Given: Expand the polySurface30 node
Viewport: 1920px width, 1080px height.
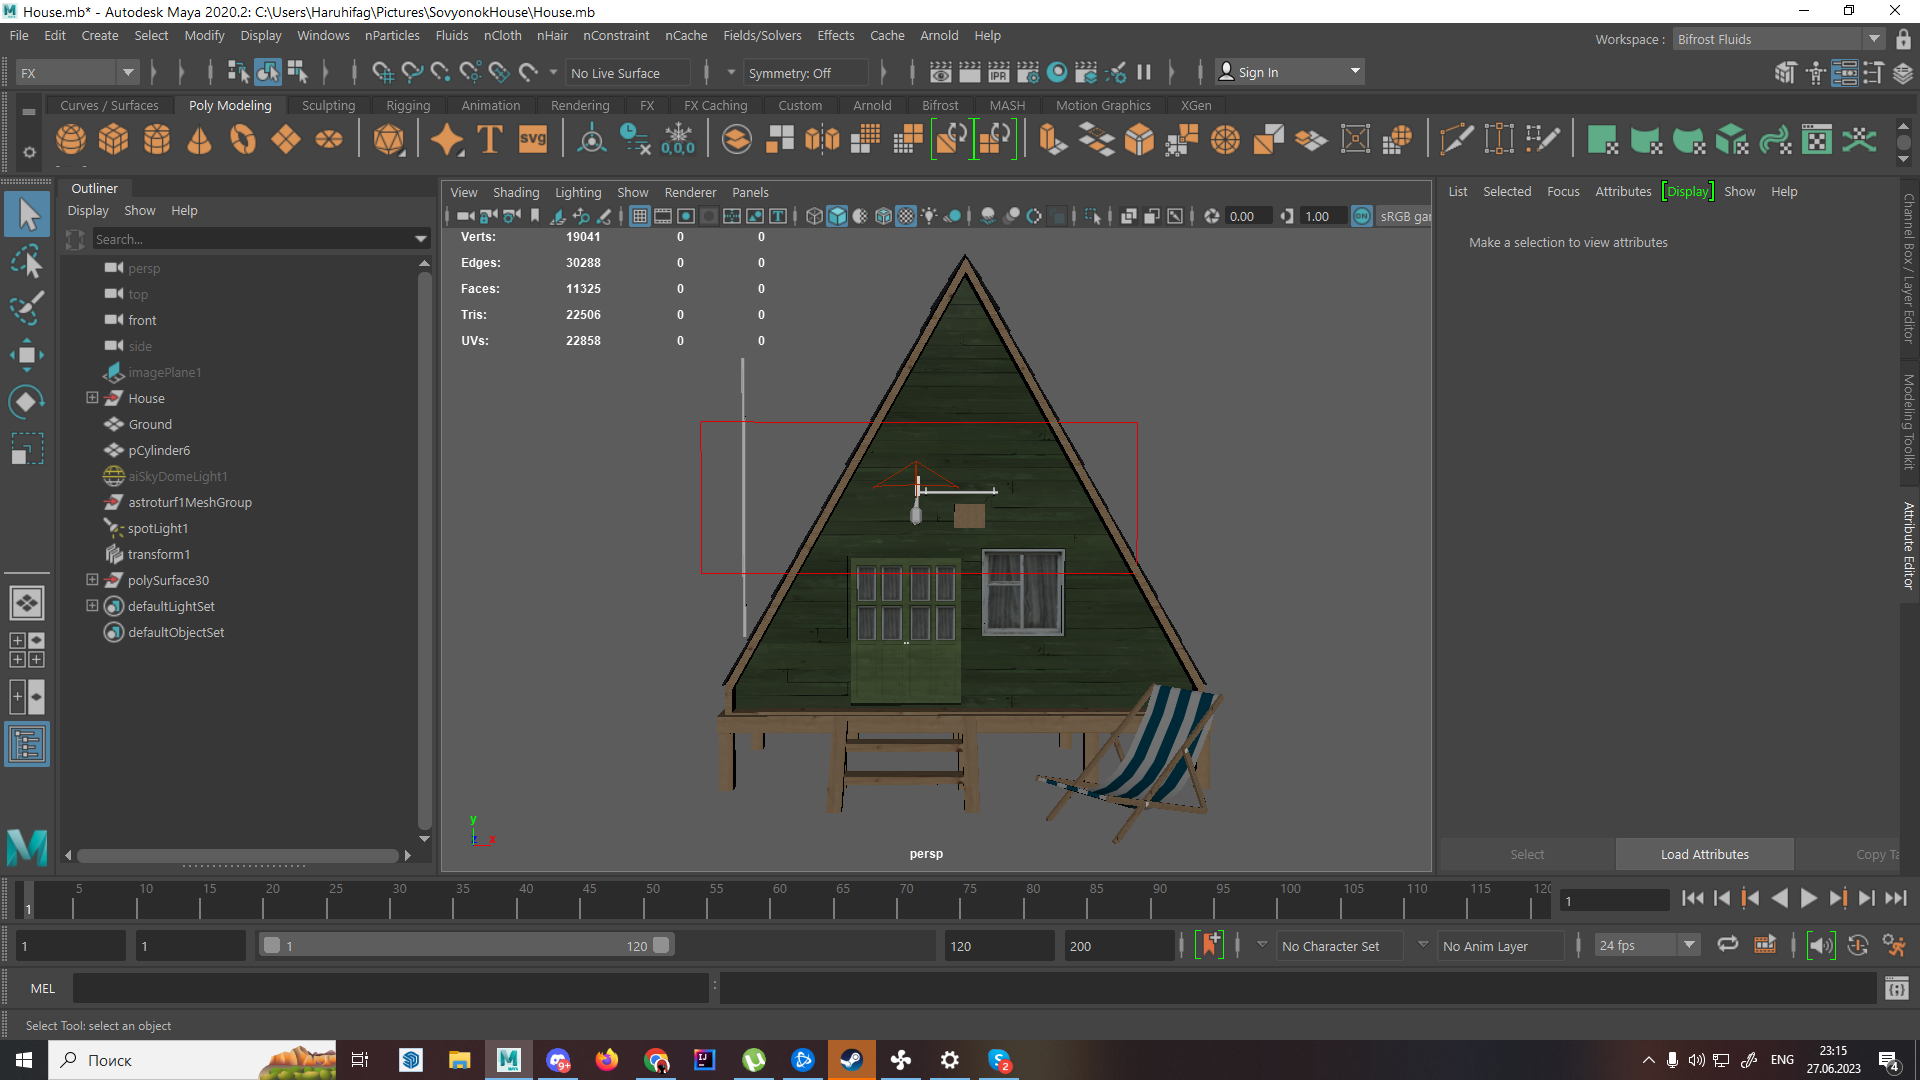Looking at the screenshot, I should [x=92, y=580].
